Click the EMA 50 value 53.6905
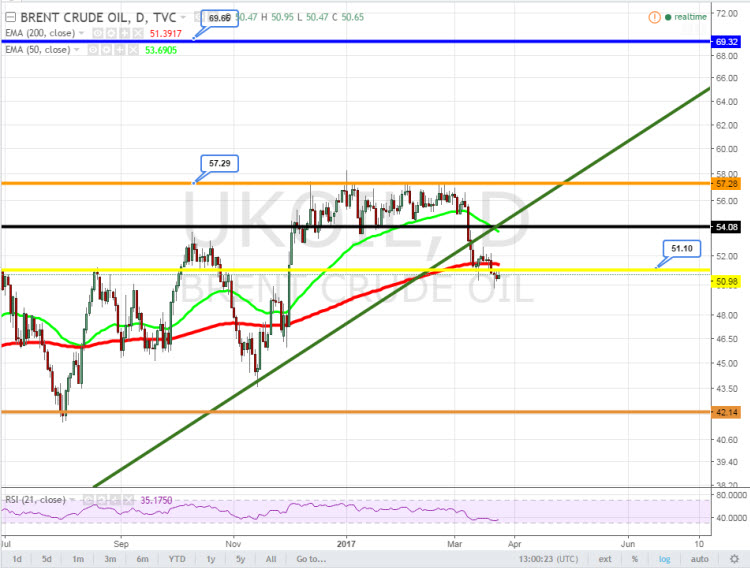Viewport: 750px width, 568px height. coord(161,50)
